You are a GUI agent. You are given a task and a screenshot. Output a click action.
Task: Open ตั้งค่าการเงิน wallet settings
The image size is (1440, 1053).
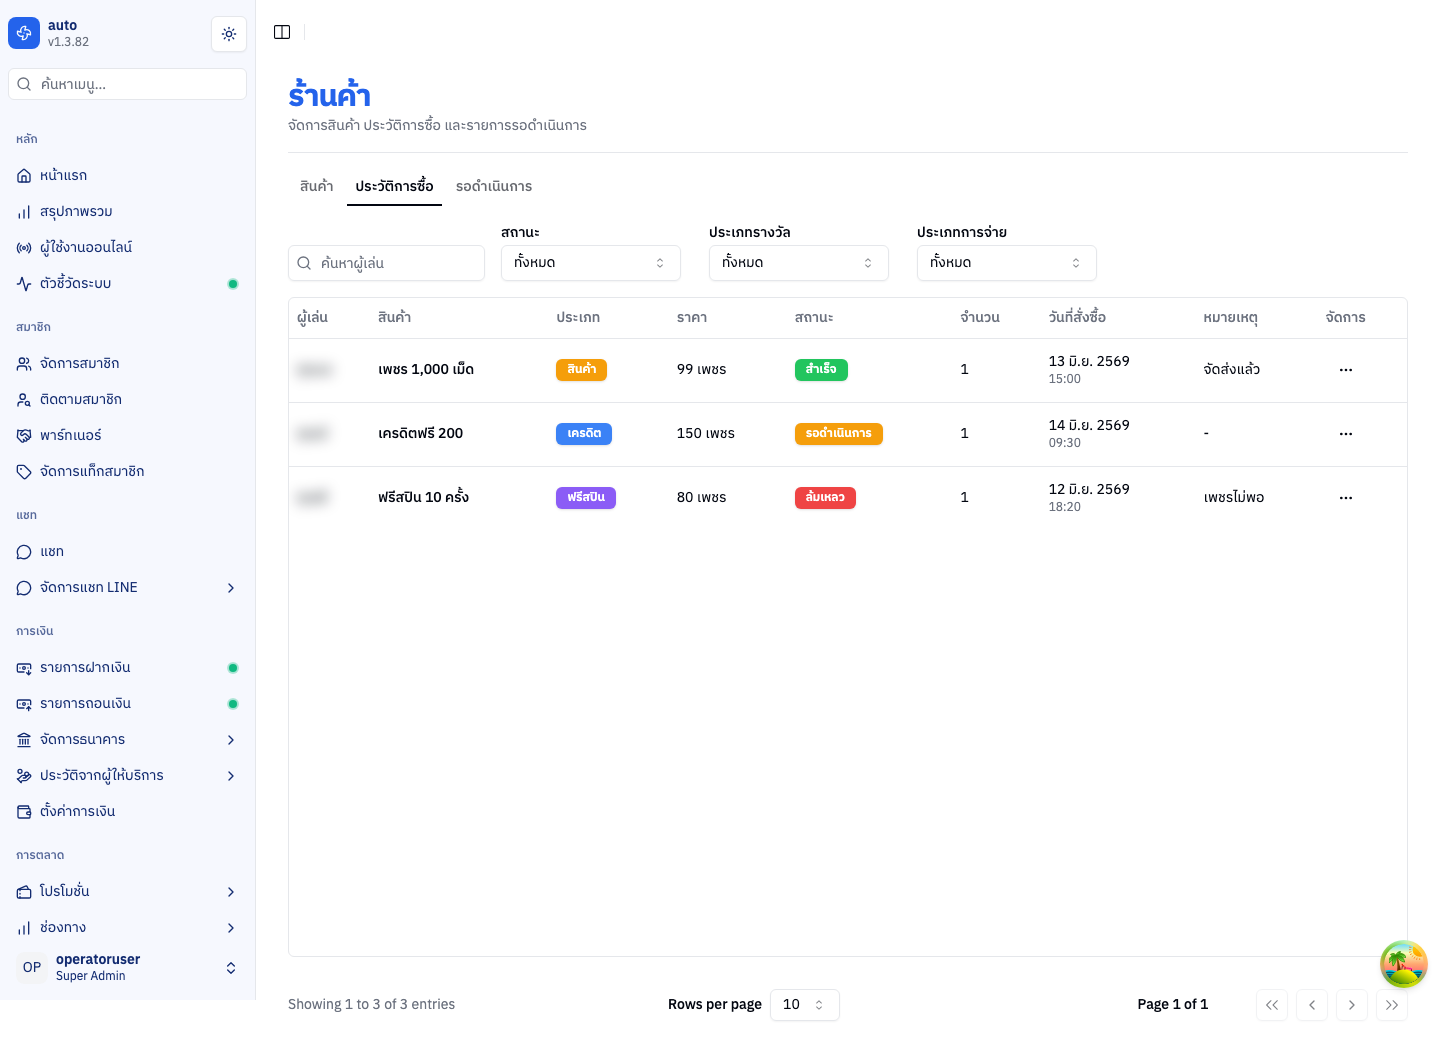127,811
